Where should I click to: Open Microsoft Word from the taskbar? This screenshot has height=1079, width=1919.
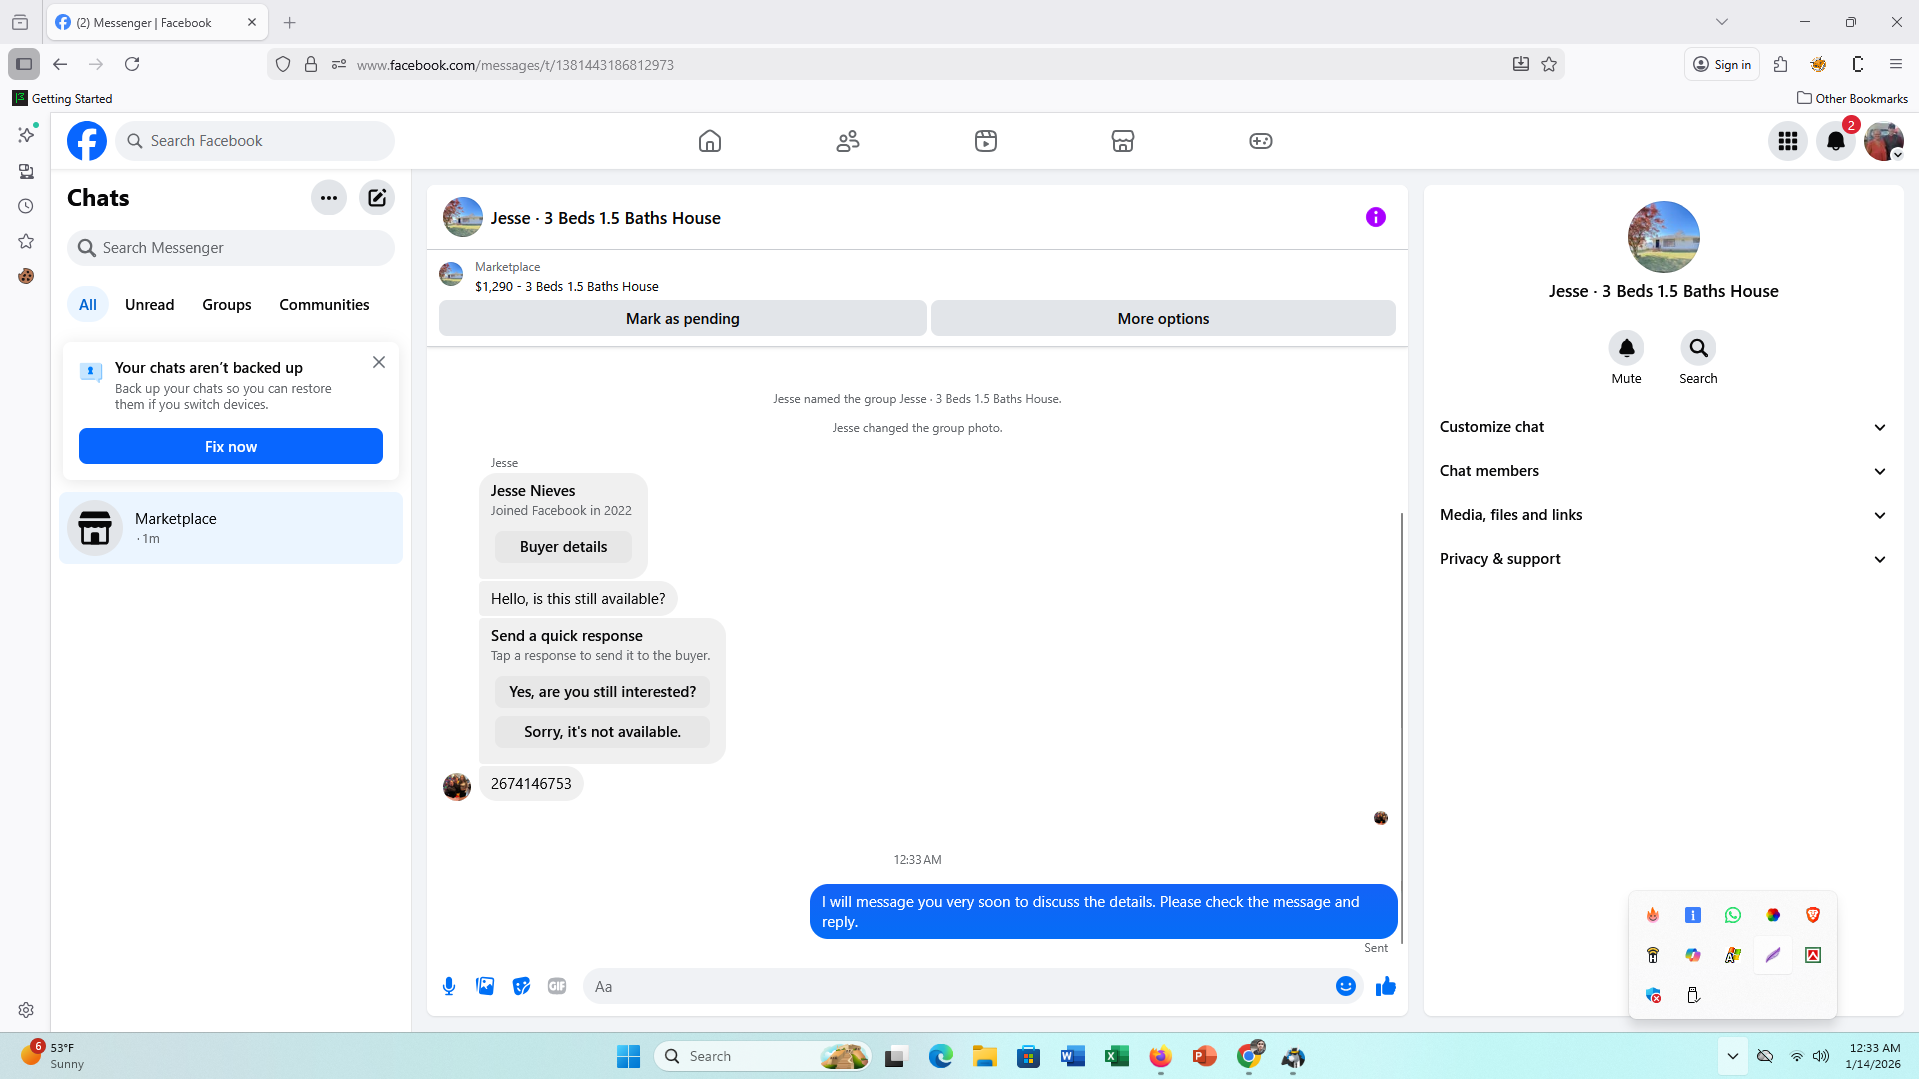coord(1072,1056)
